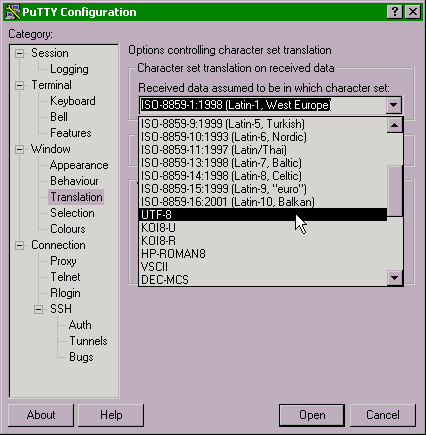This screenshot has width=426, height=435.
Task: Select the Terminal category
Action: click(x=51, y=85)
